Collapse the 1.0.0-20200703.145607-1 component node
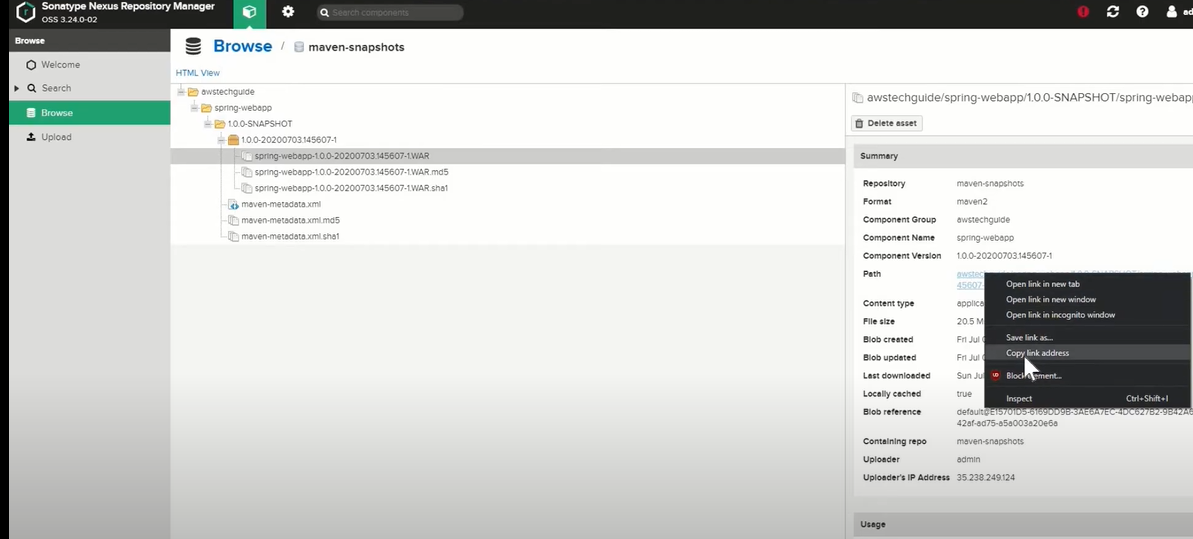Viewport: 1193px width, 539px height. point(221,140)
